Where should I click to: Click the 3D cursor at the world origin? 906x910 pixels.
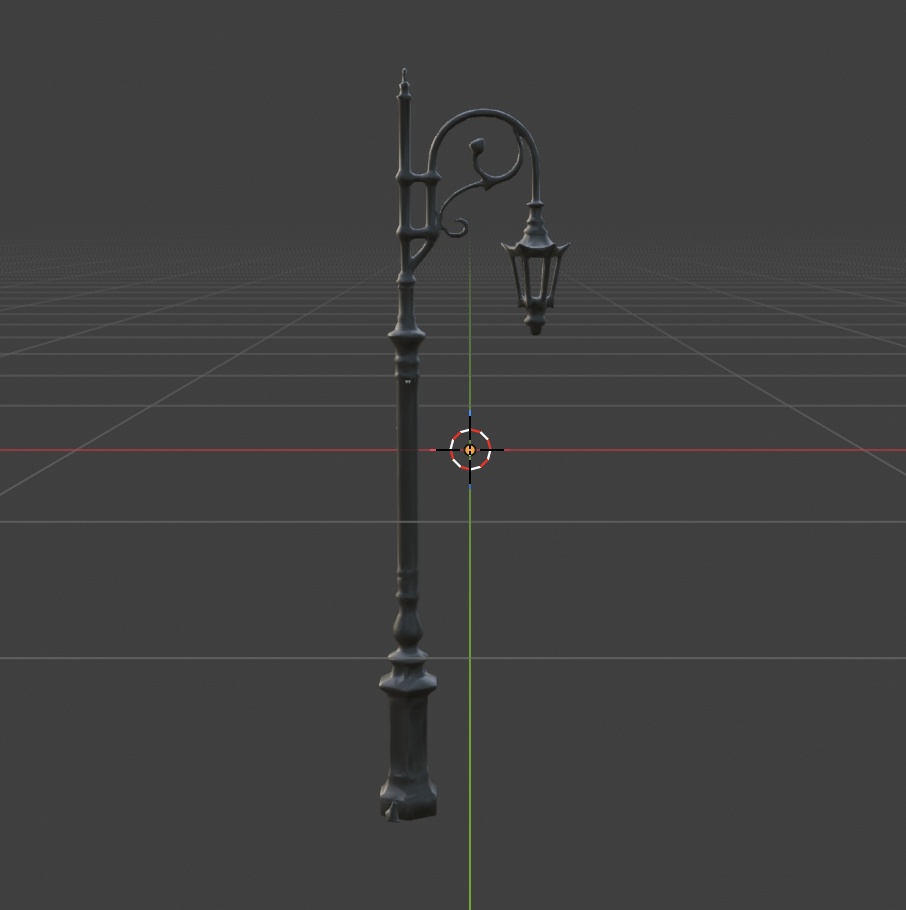tap(470, 450)
